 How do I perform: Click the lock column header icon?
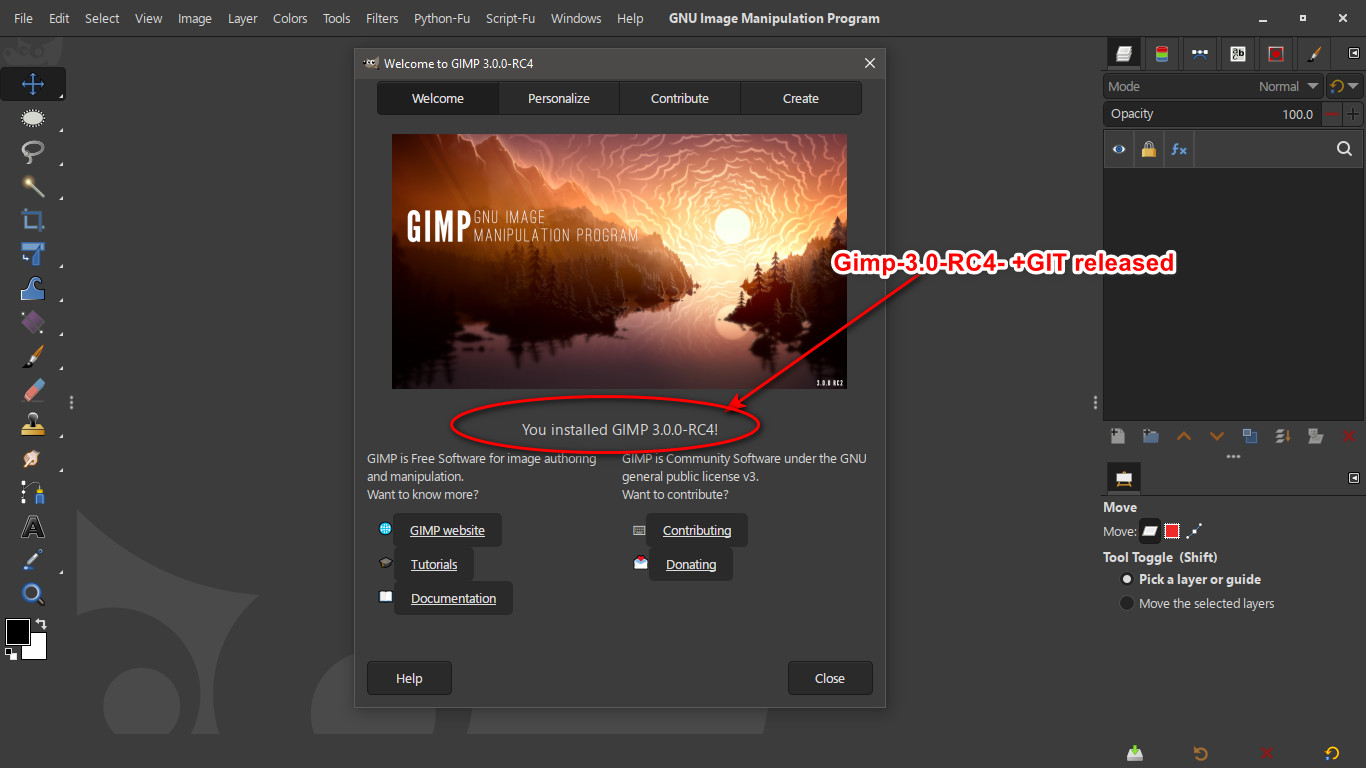point(1148,149)
